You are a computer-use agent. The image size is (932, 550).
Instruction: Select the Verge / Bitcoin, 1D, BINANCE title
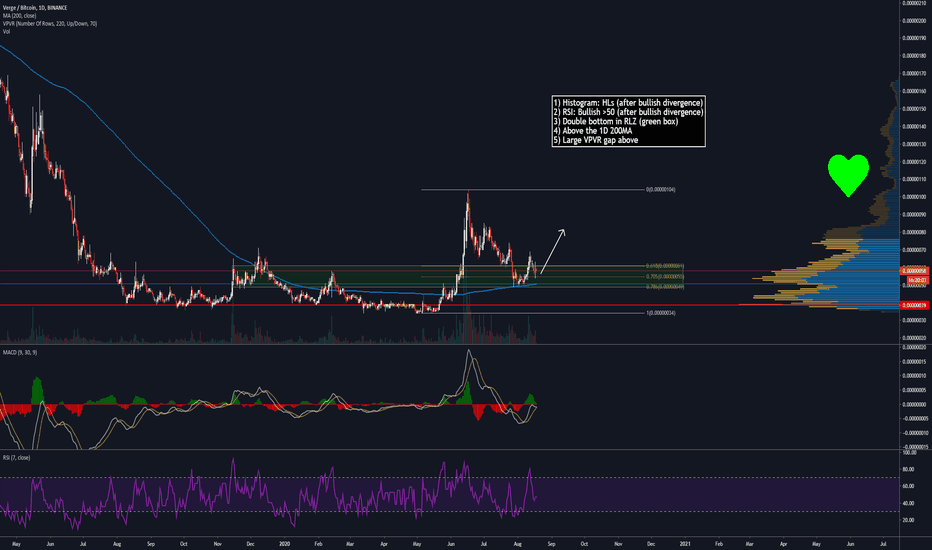pos(35,8)
